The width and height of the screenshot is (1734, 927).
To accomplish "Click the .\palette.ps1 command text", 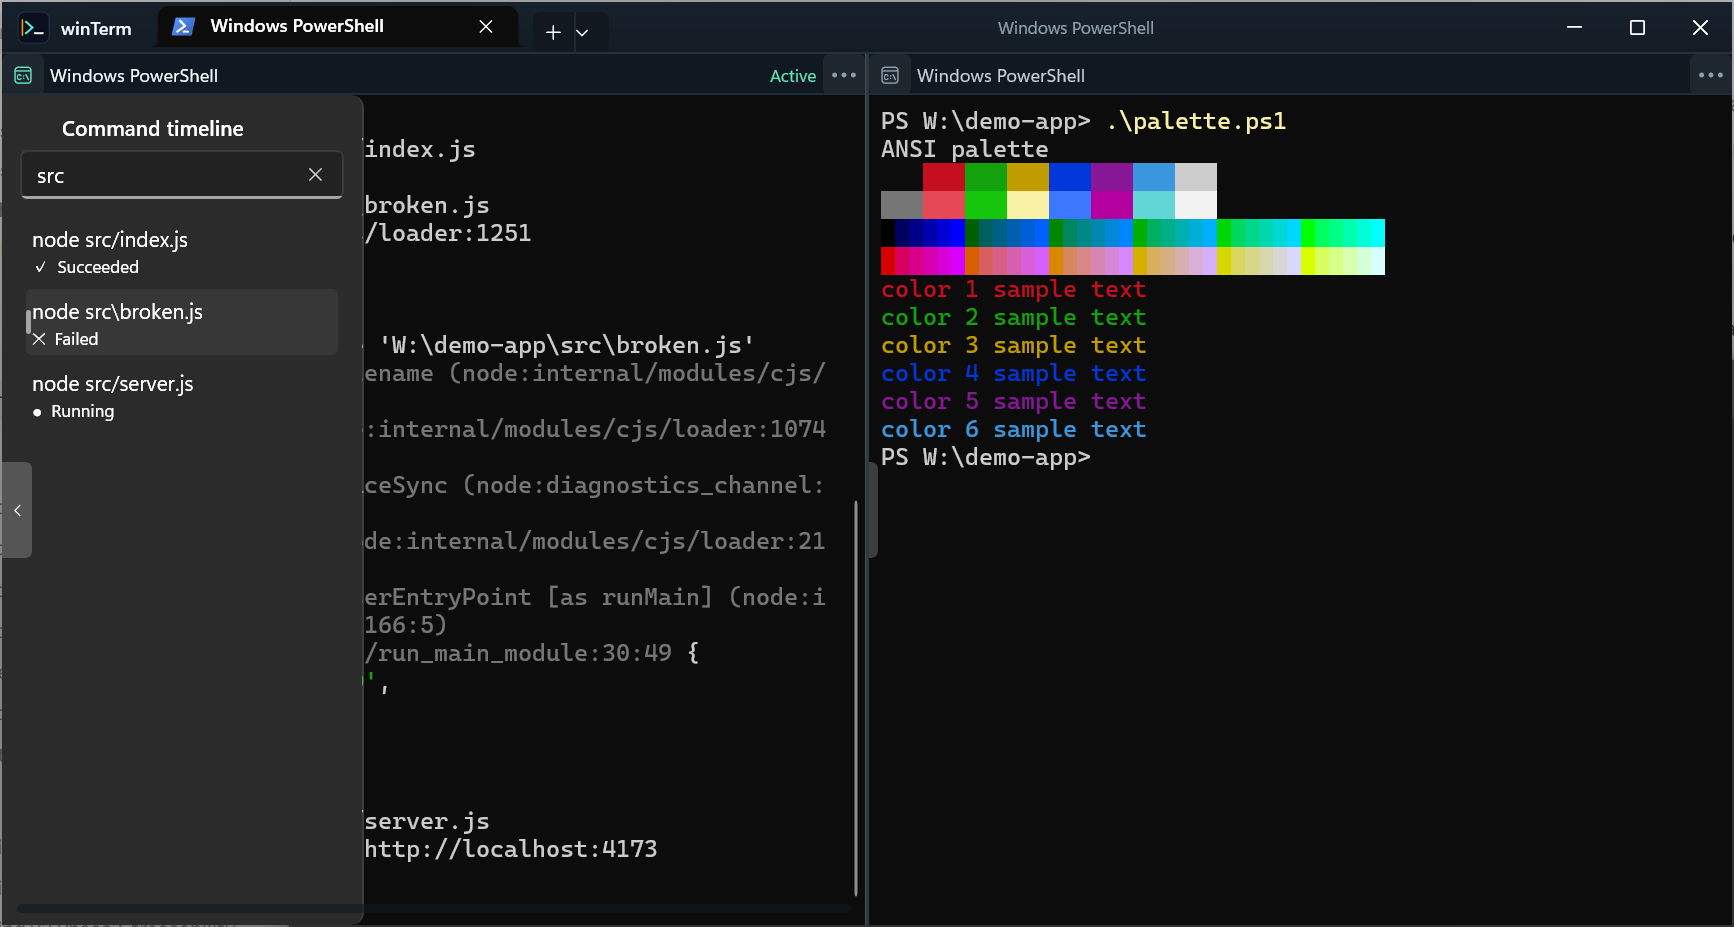I will 1196,121.
